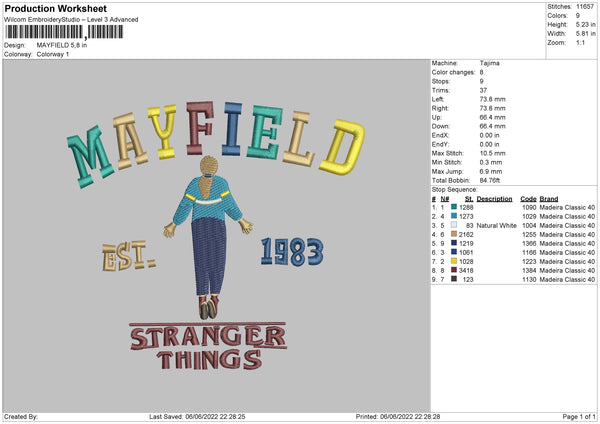Click the Max Stitch value '10.5 mm'
Viewport: 600px width, 424px height.
[x=492, y=153]
